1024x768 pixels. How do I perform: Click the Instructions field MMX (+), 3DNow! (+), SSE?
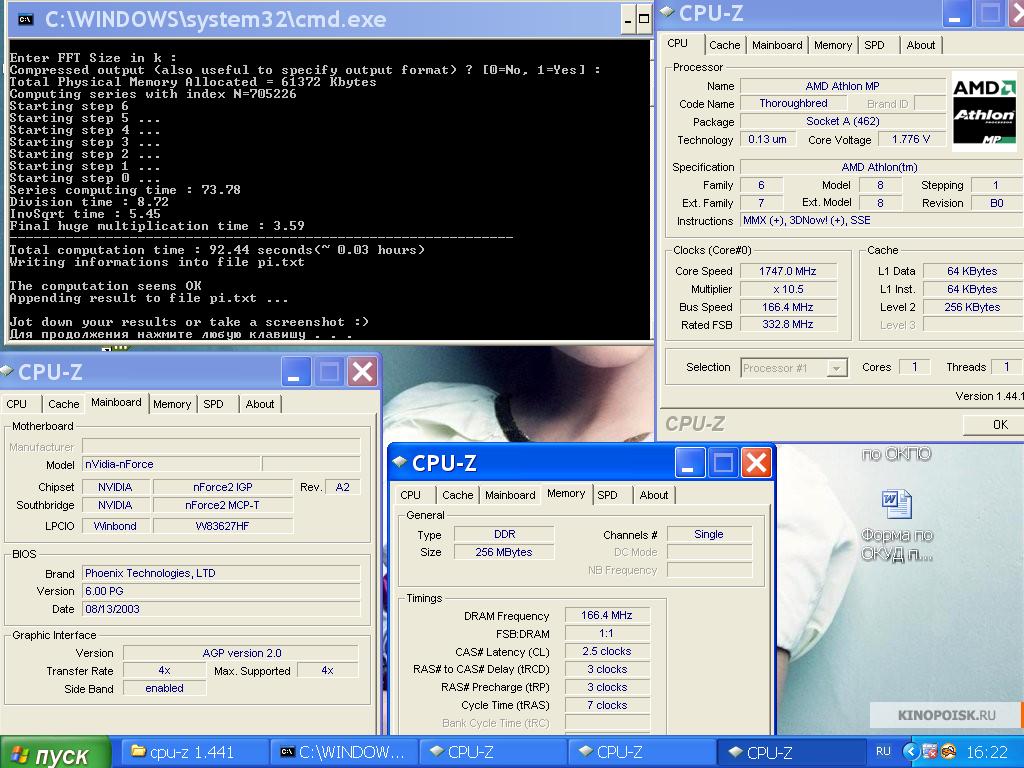882,221
